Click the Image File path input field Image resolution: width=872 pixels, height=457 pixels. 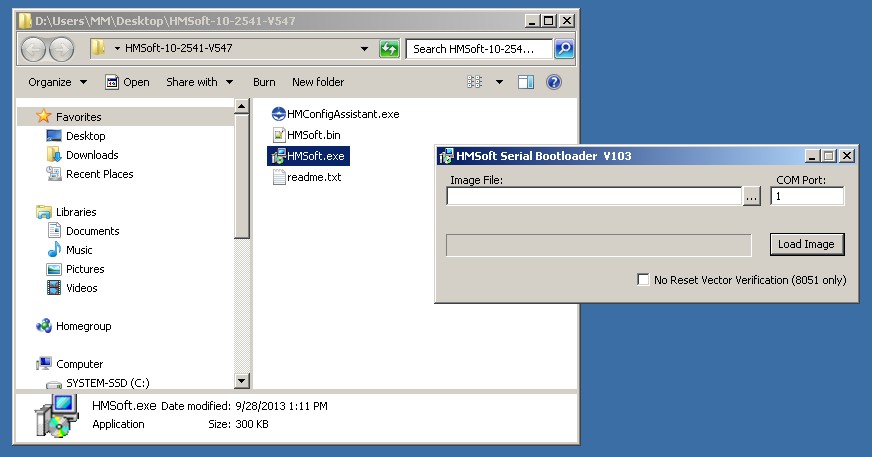[594, 196]
